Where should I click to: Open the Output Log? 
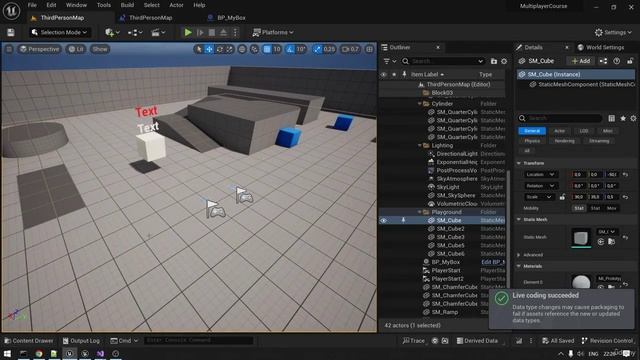(x=81, y=340)
